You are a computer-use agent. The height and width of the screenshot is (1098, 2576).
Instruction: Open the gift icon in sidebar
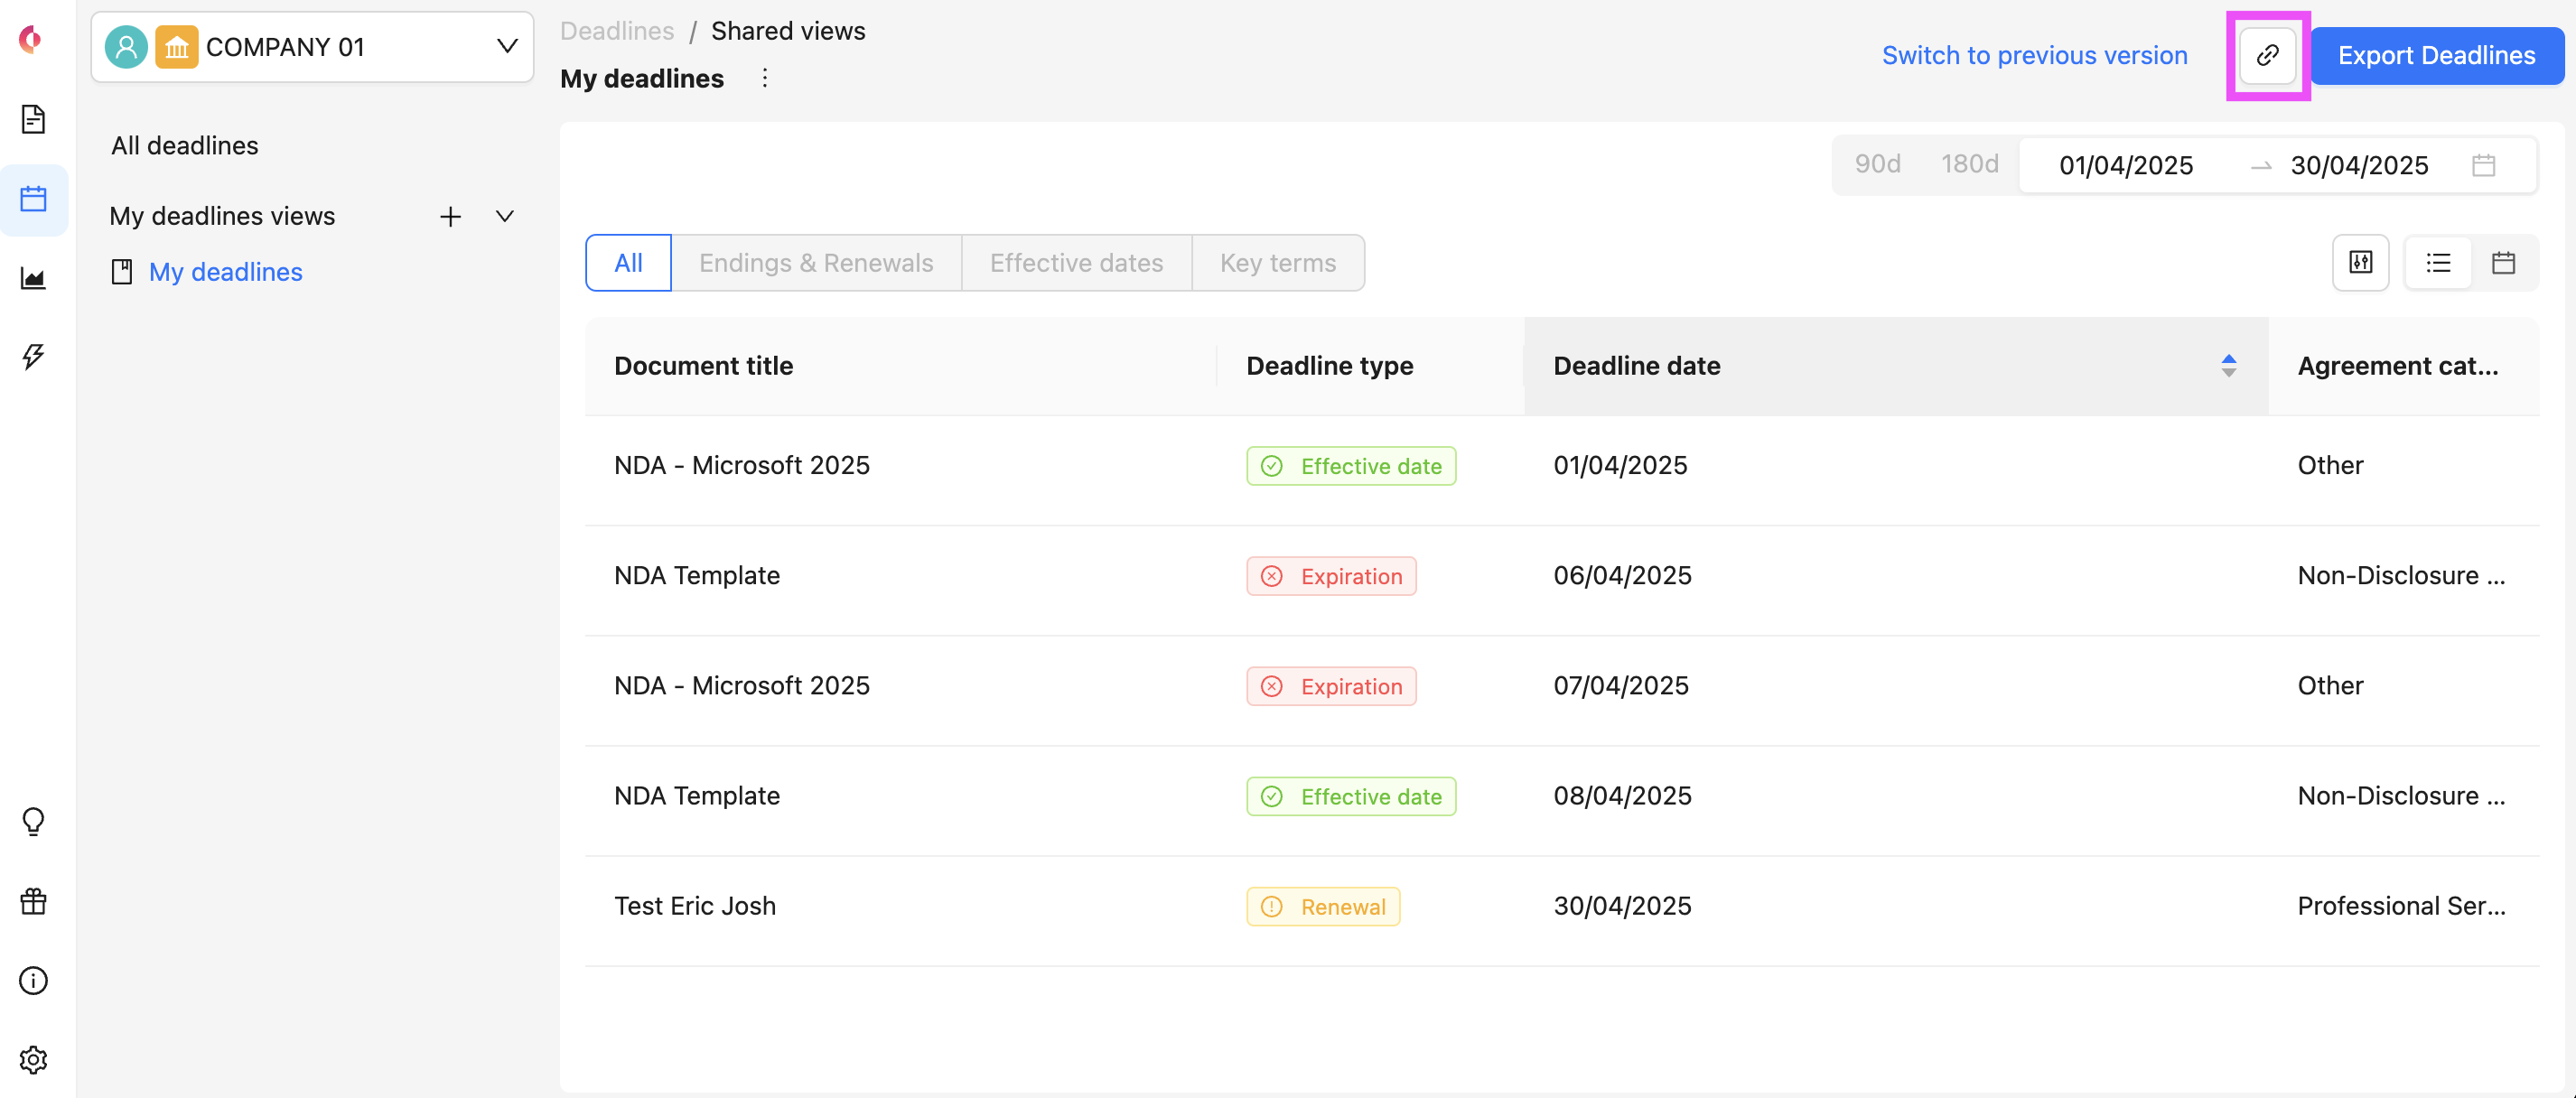coord(33,901)
